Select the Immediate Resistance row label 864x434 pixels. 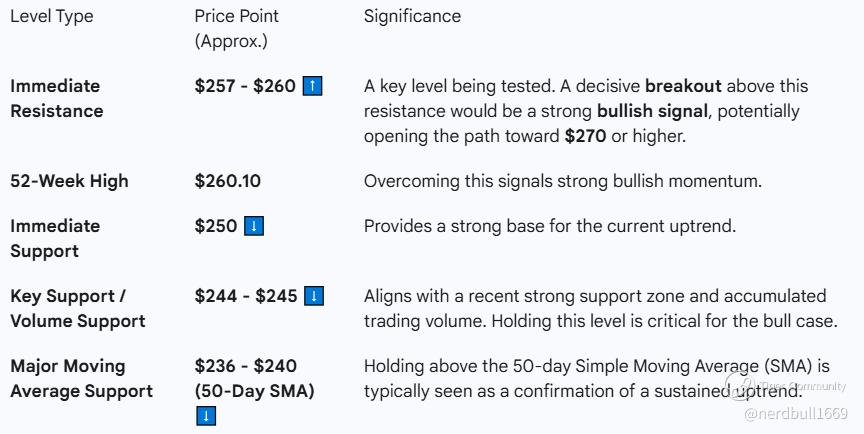coord(56,98)
